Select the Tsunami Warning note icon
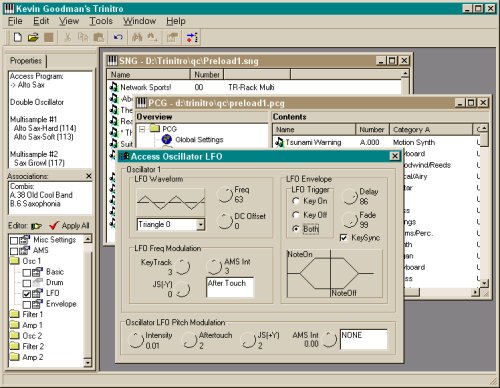Image resolution: width=500 pixels, height=388 pixels. 279,142
